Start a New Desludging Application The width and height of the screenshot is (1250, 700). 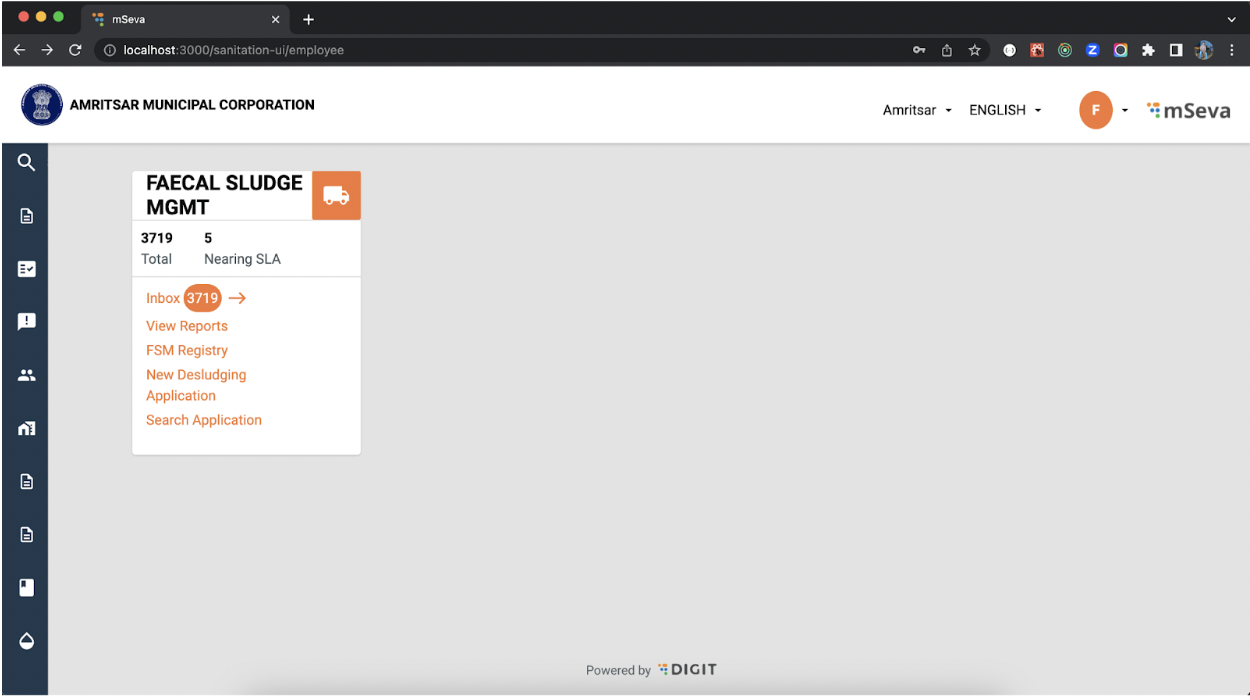(196, 385)
